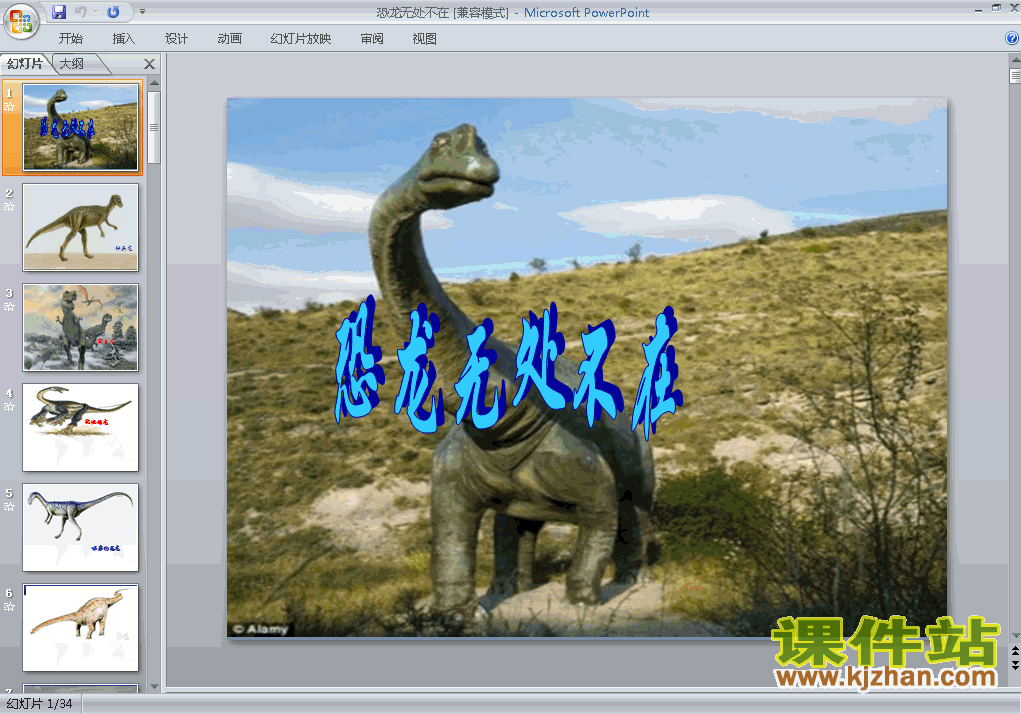The width and height of the screenshot is (1021, 714).
Task: Click animation star icon beside slide 2
Action: [9, 207]
